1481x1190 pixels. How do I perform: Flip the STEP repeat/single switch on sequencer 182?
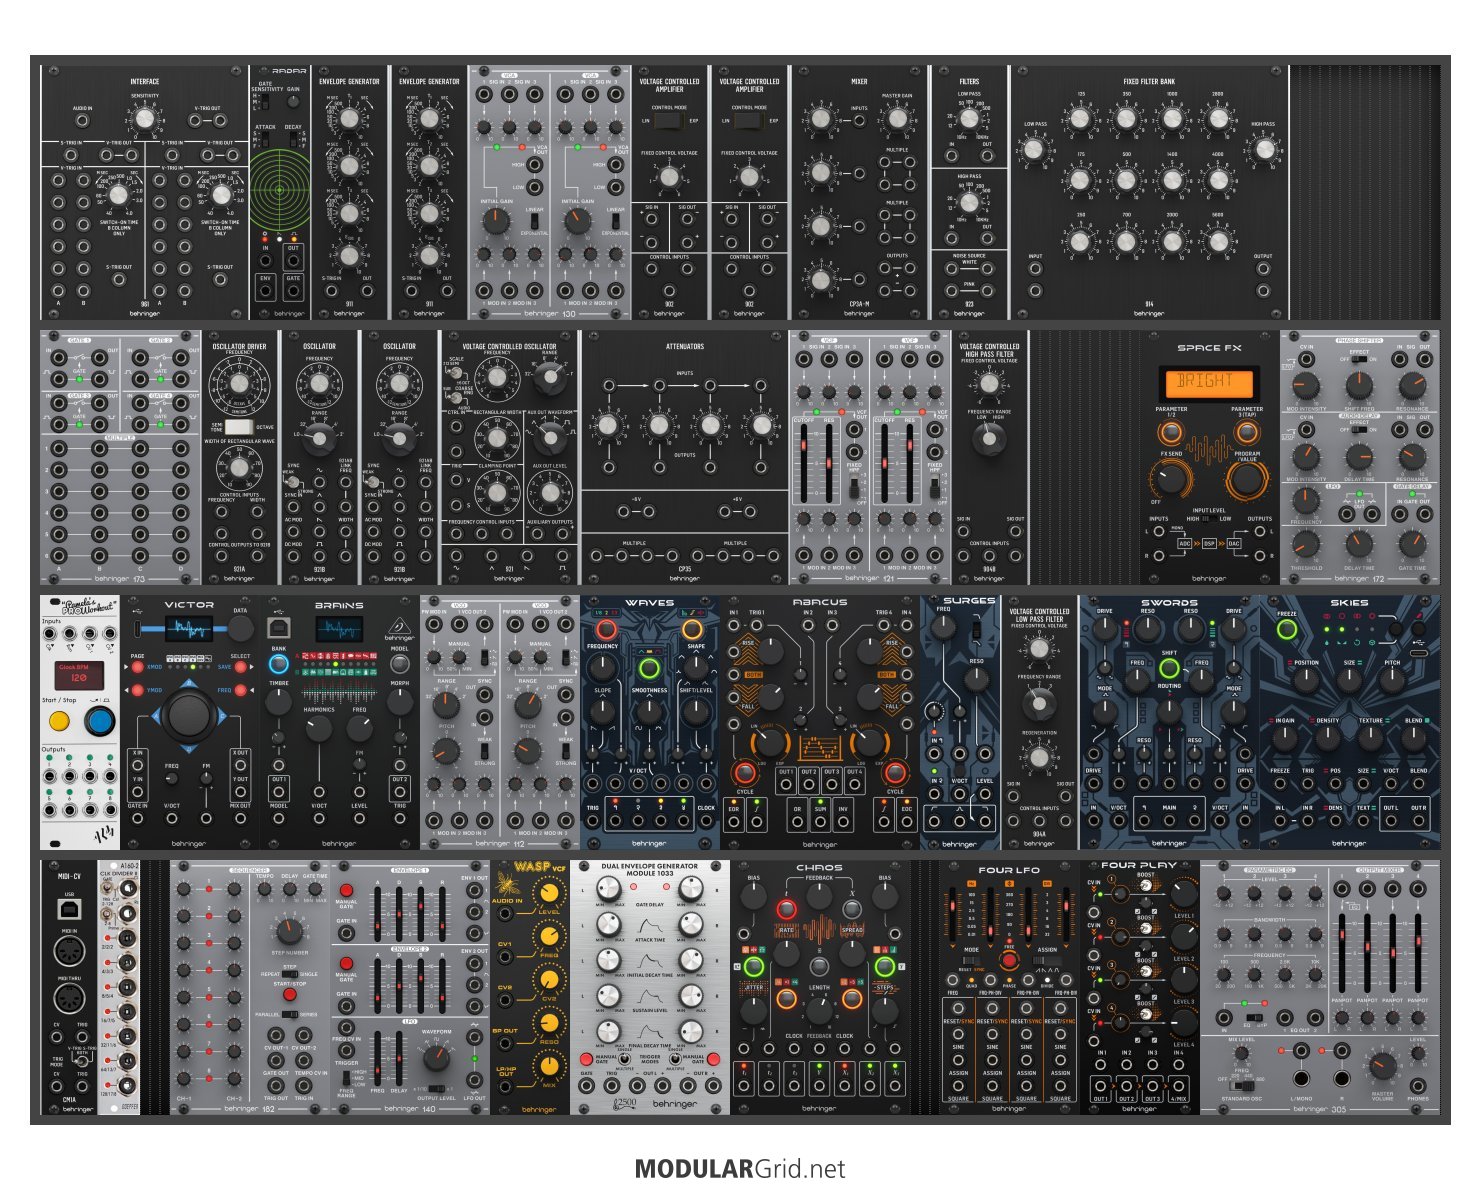click(290, 973)
